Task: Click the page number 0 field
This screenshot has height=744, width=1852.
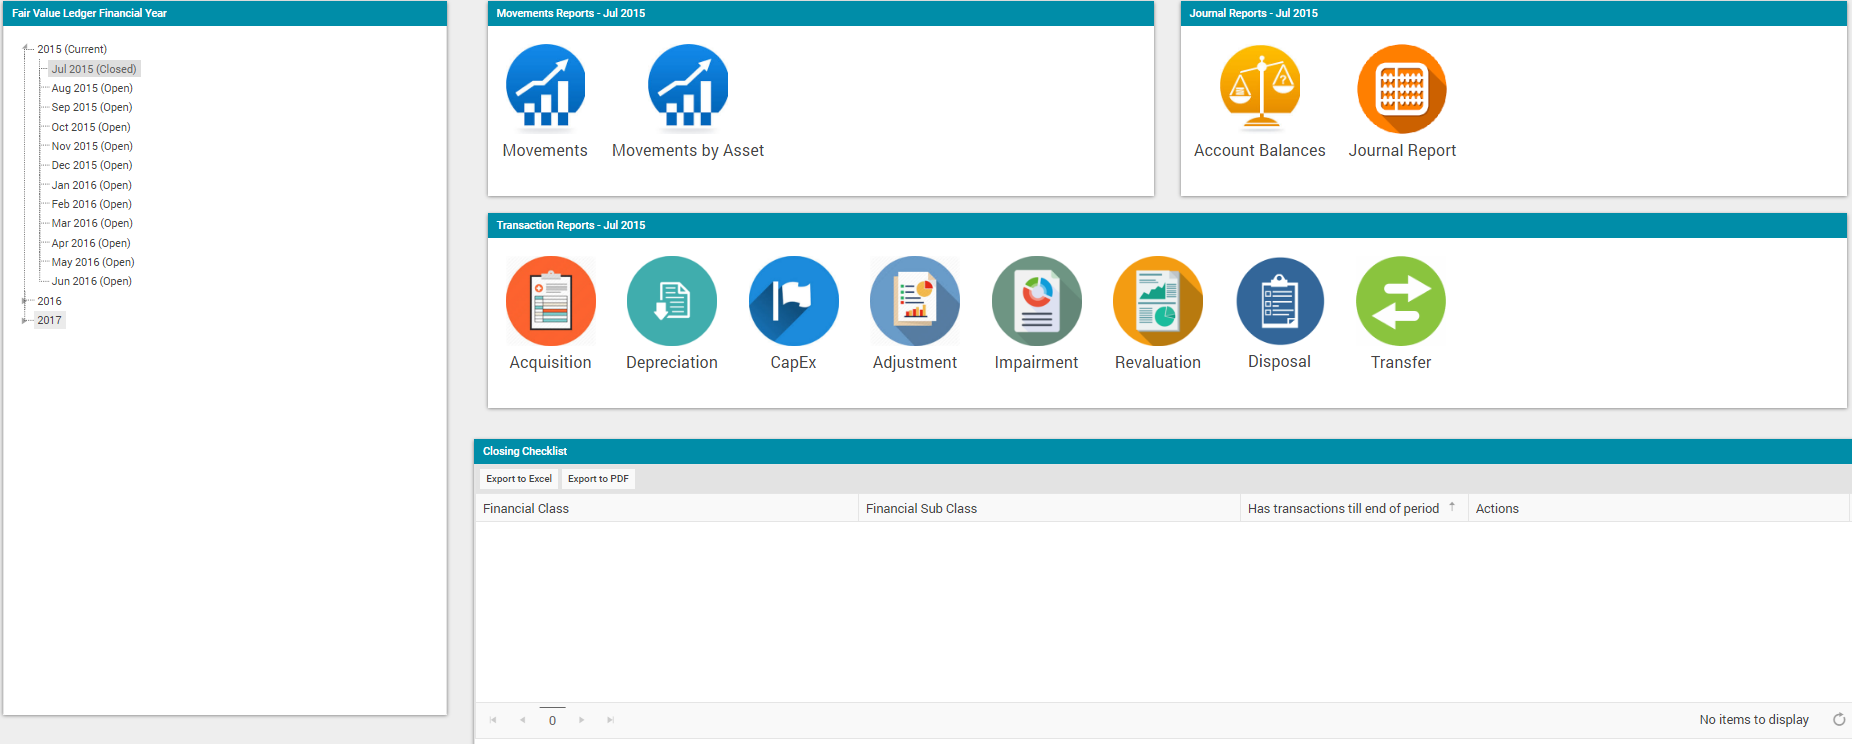Action: (552, 720)
